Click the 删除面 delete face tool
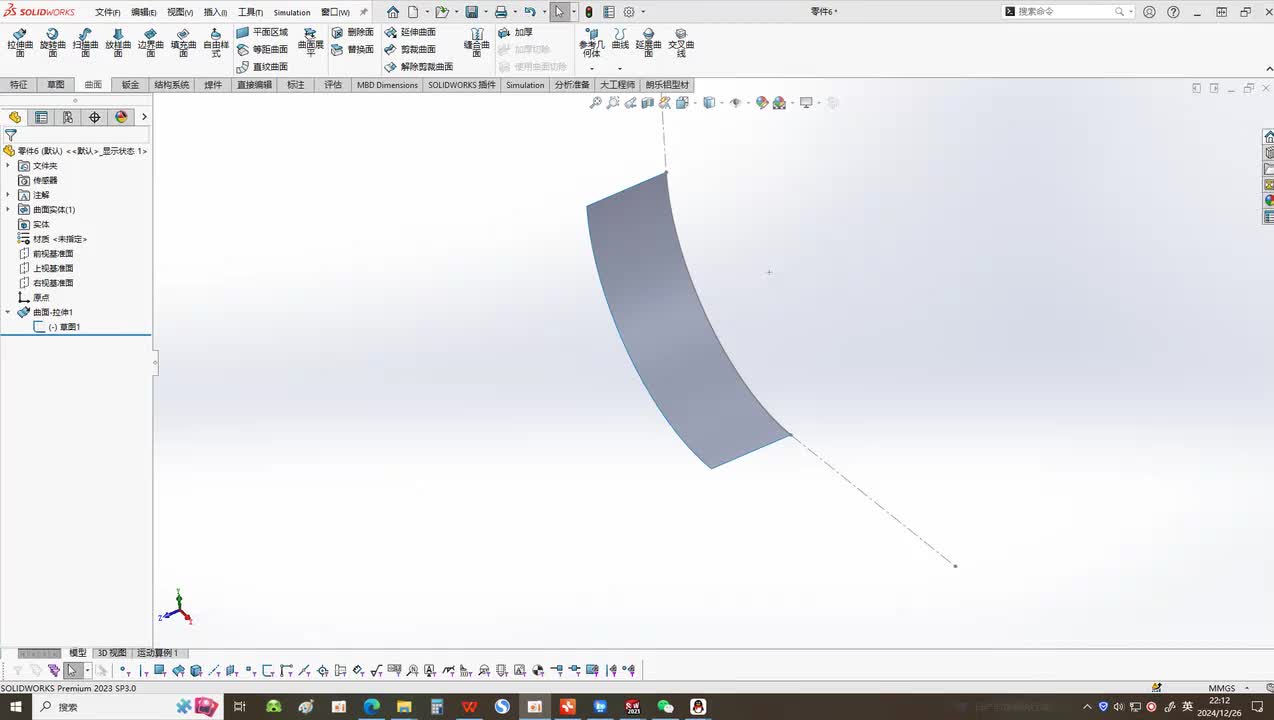This screenshot has height=720, width=1274. click(x=352, y=33)
